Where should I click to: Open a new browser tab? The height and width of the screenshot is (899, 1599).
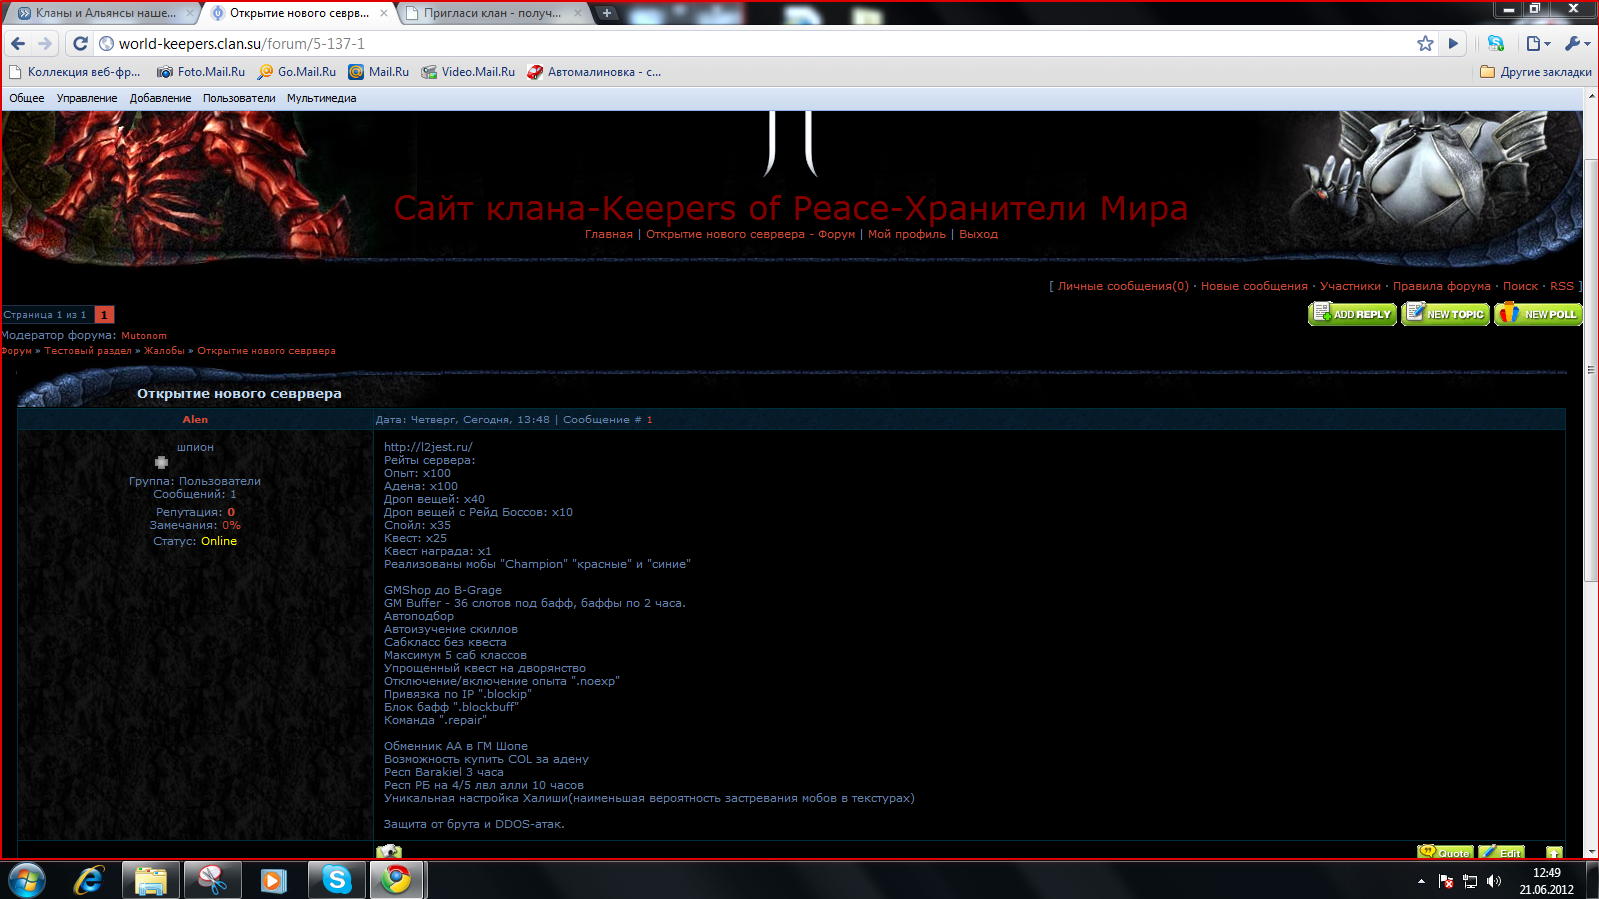point(607,13)
